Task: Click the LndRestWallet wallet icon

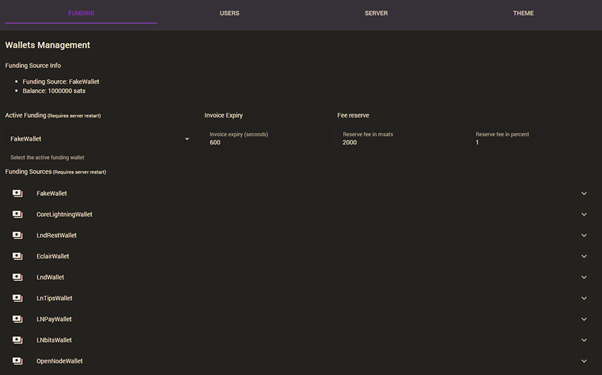Action: 17,235
